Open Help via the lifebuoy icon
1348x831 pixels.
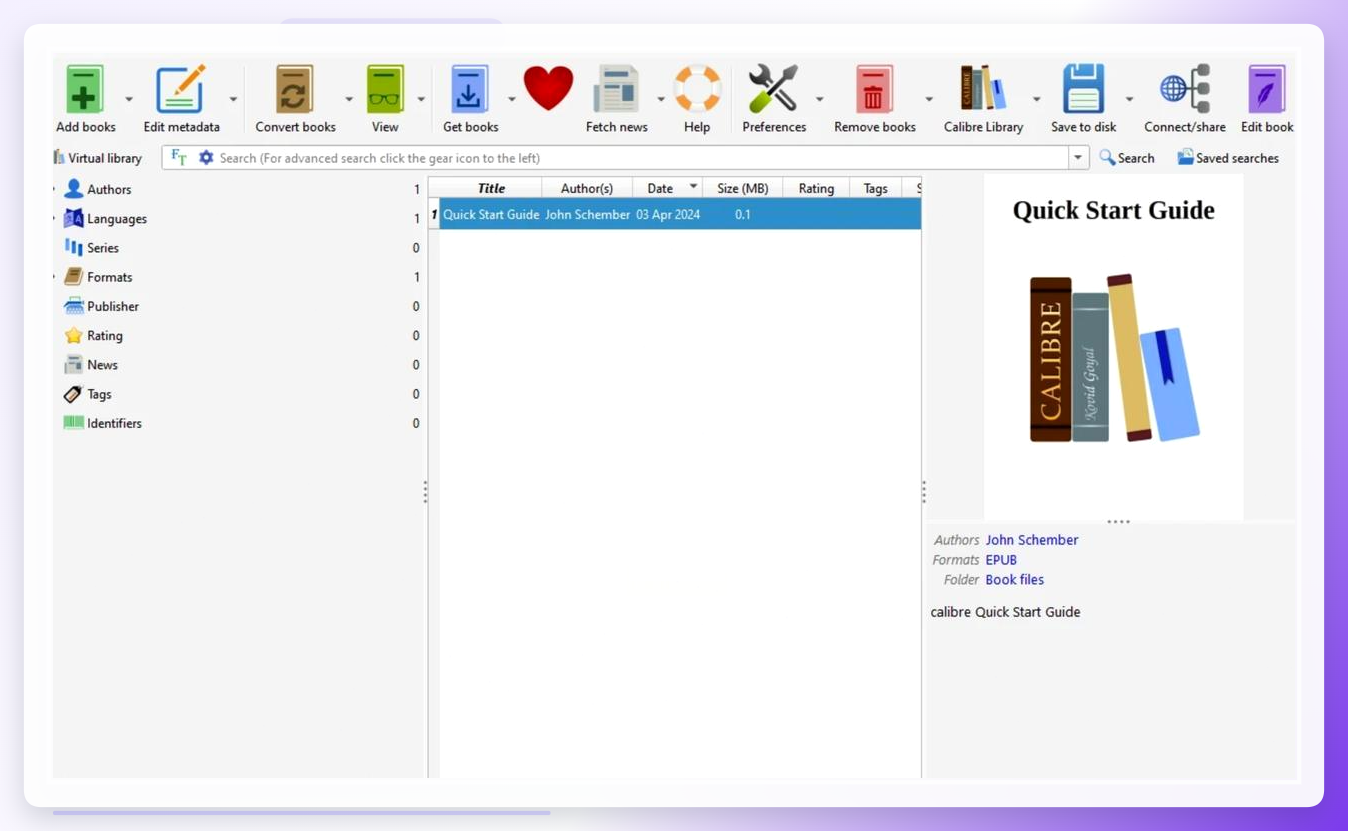697,89
